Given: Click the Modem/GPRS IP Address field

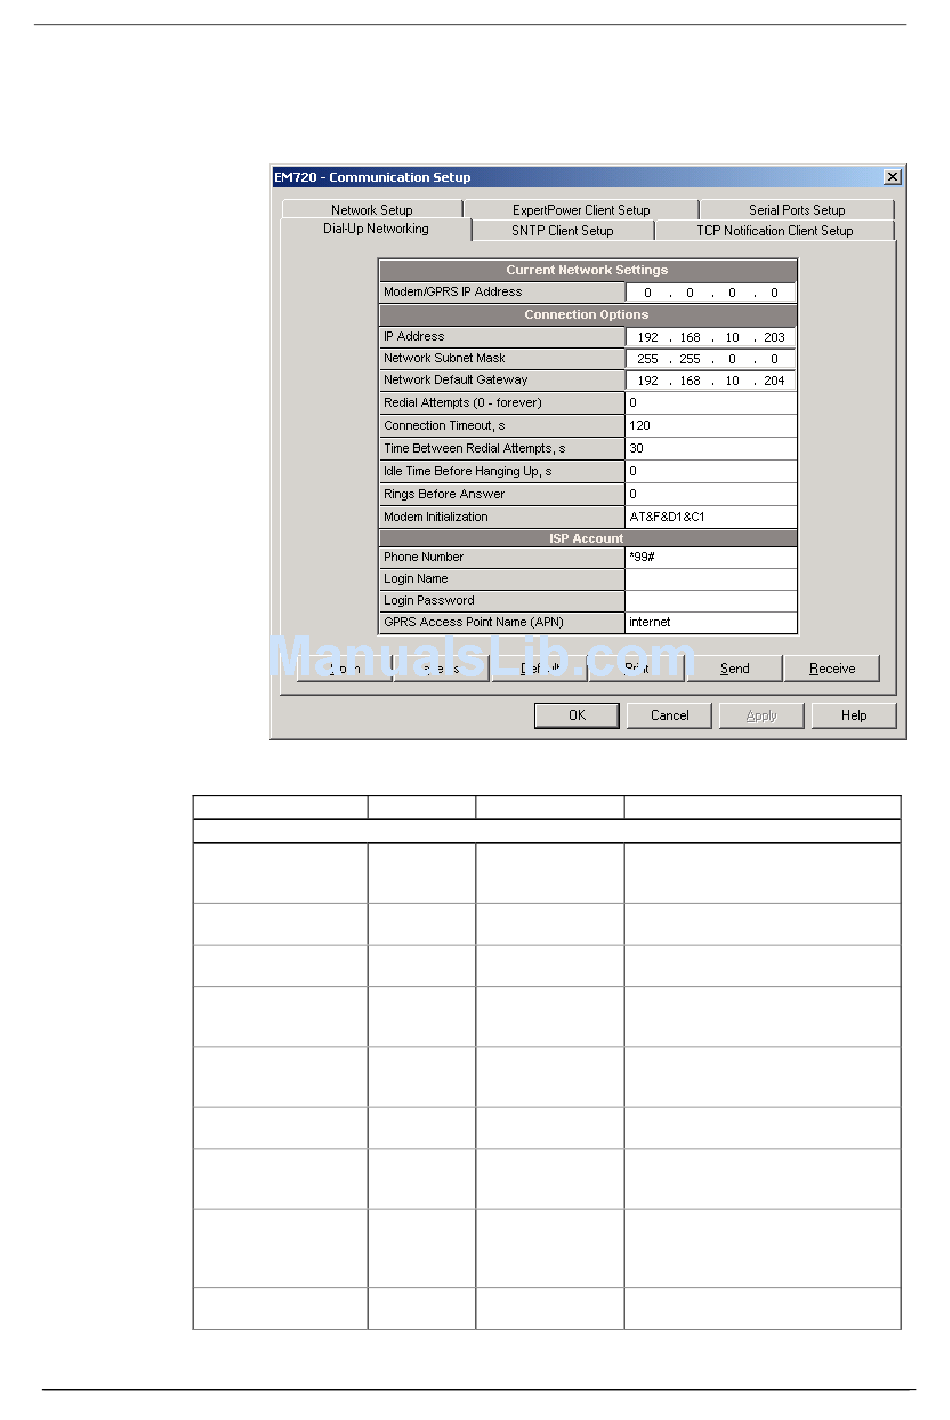Looking at the screenshot, I should (711, 292).
